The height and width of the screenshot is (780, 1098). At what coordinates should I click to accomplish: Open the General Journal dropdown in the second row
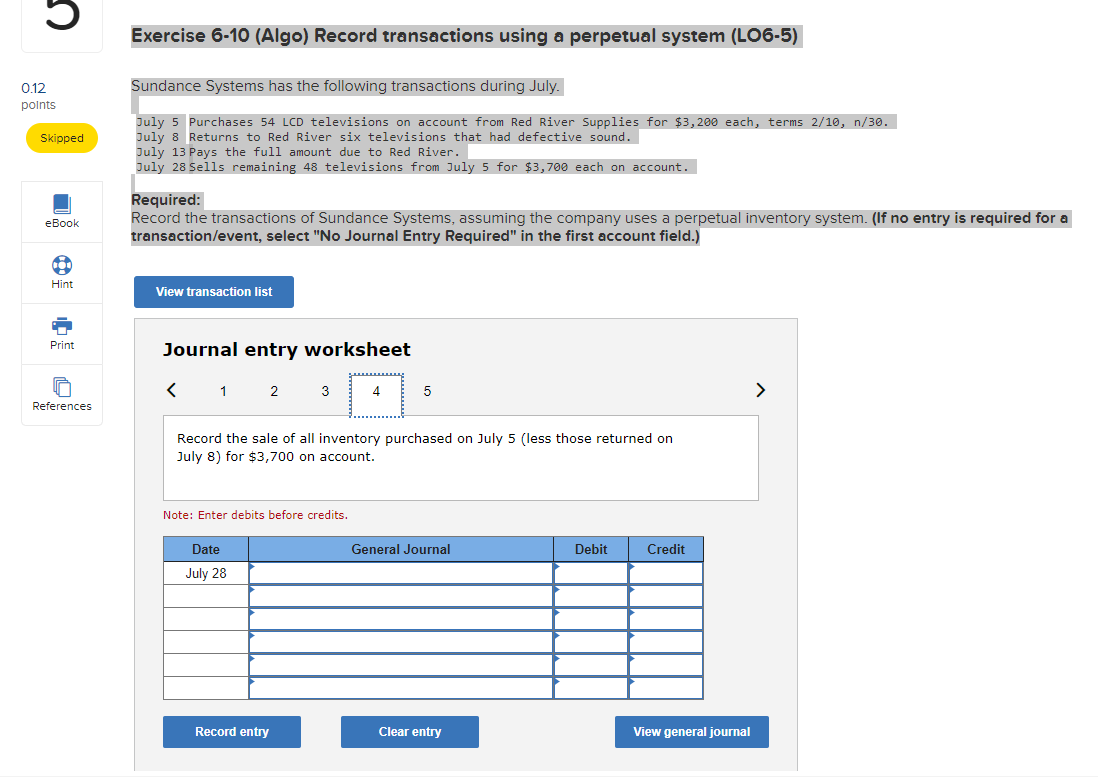(x=400, y=595)
